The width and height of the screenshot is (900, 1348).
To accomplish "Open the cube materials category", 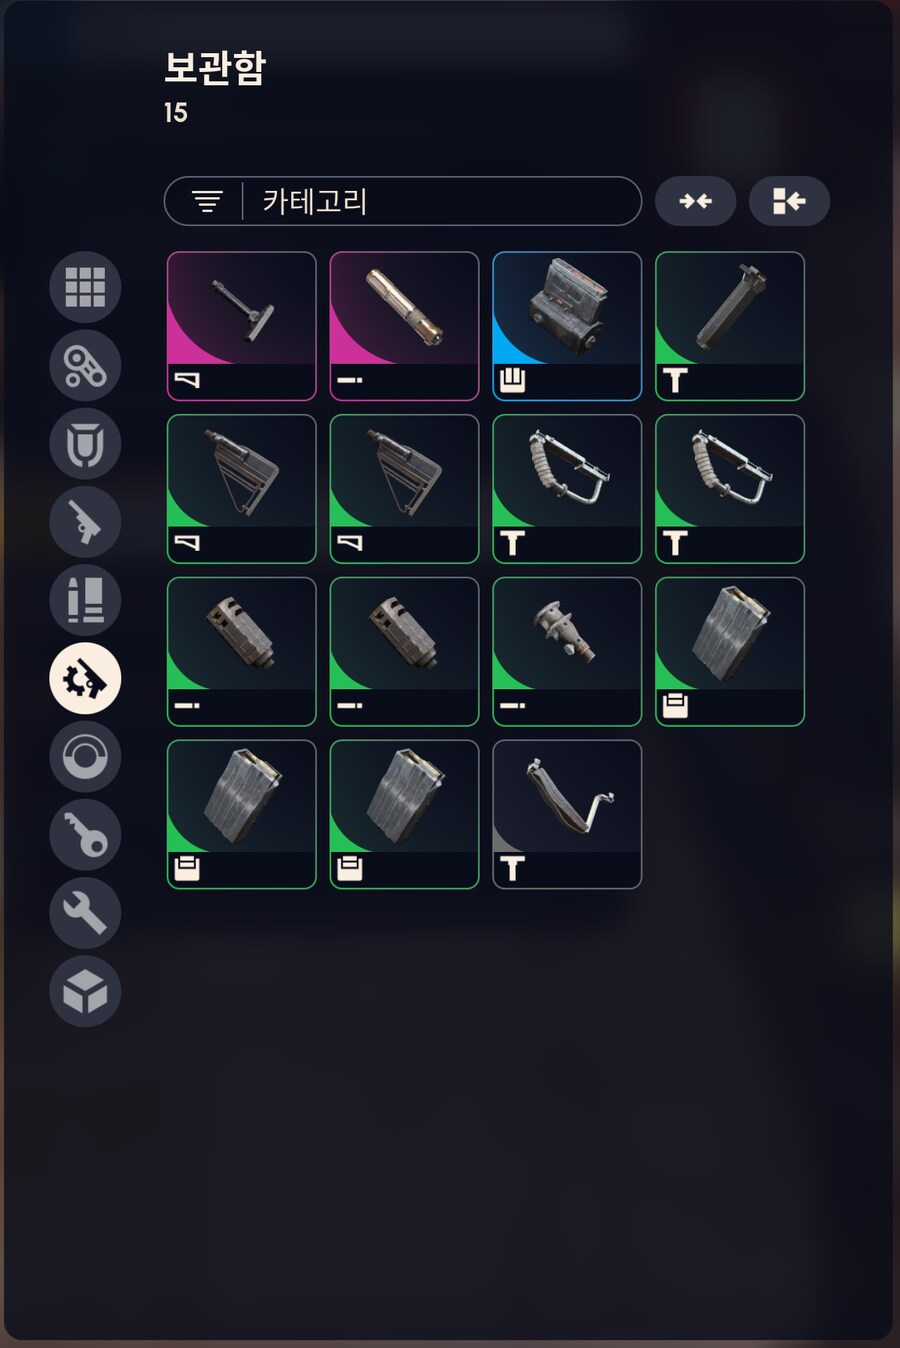I will pos(85,992).
